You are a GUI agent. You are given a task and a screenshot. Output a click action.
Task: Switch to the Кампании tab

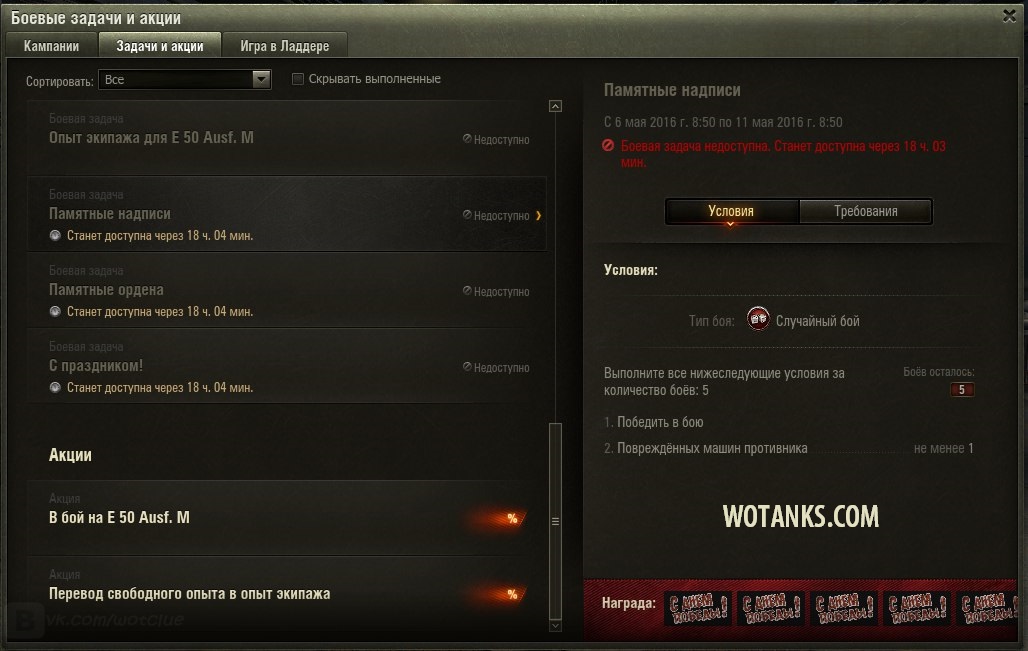pyautogui.click(x=51, y=46)
